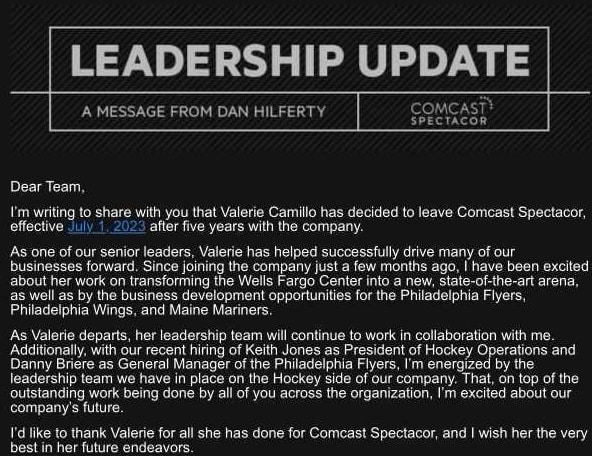Click the phrase 'company's future.'
The width and height of the screenshot is (592, 456).
click(67, 408)
